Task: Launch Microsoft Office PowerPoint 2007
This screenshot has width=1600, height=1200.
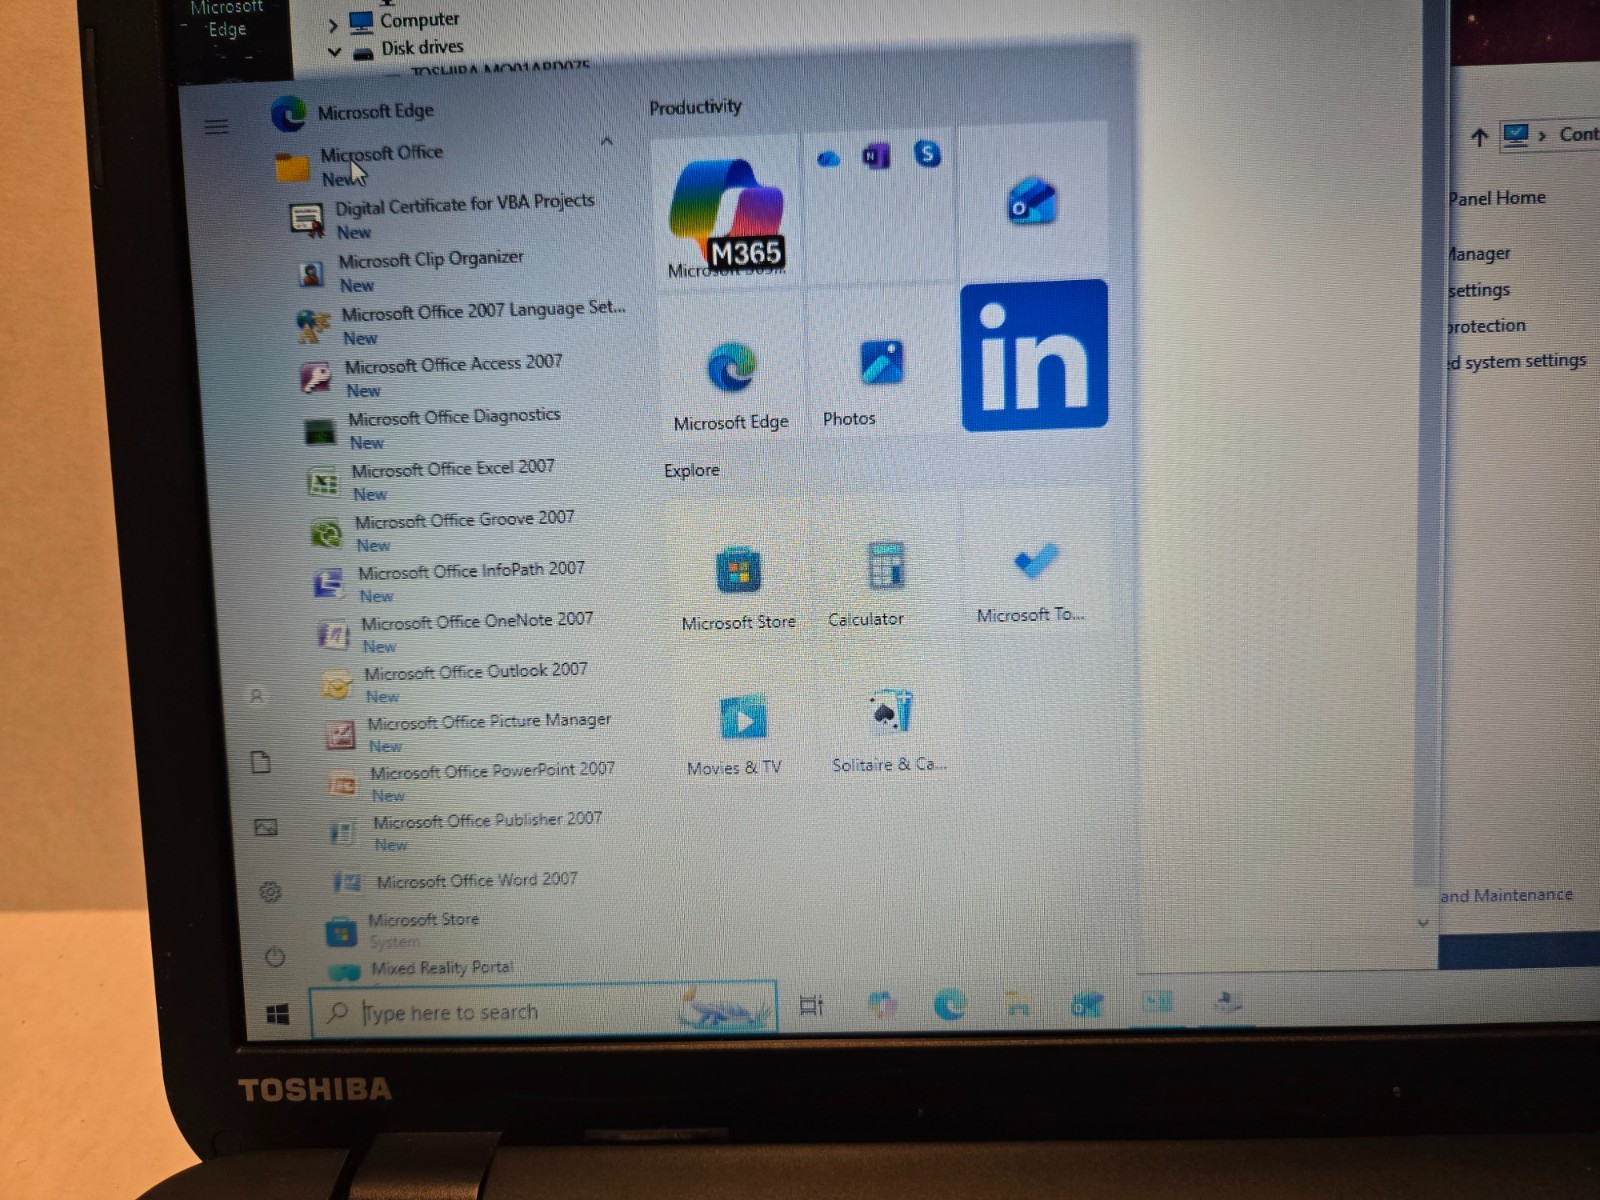Action: tap(471, 782)
